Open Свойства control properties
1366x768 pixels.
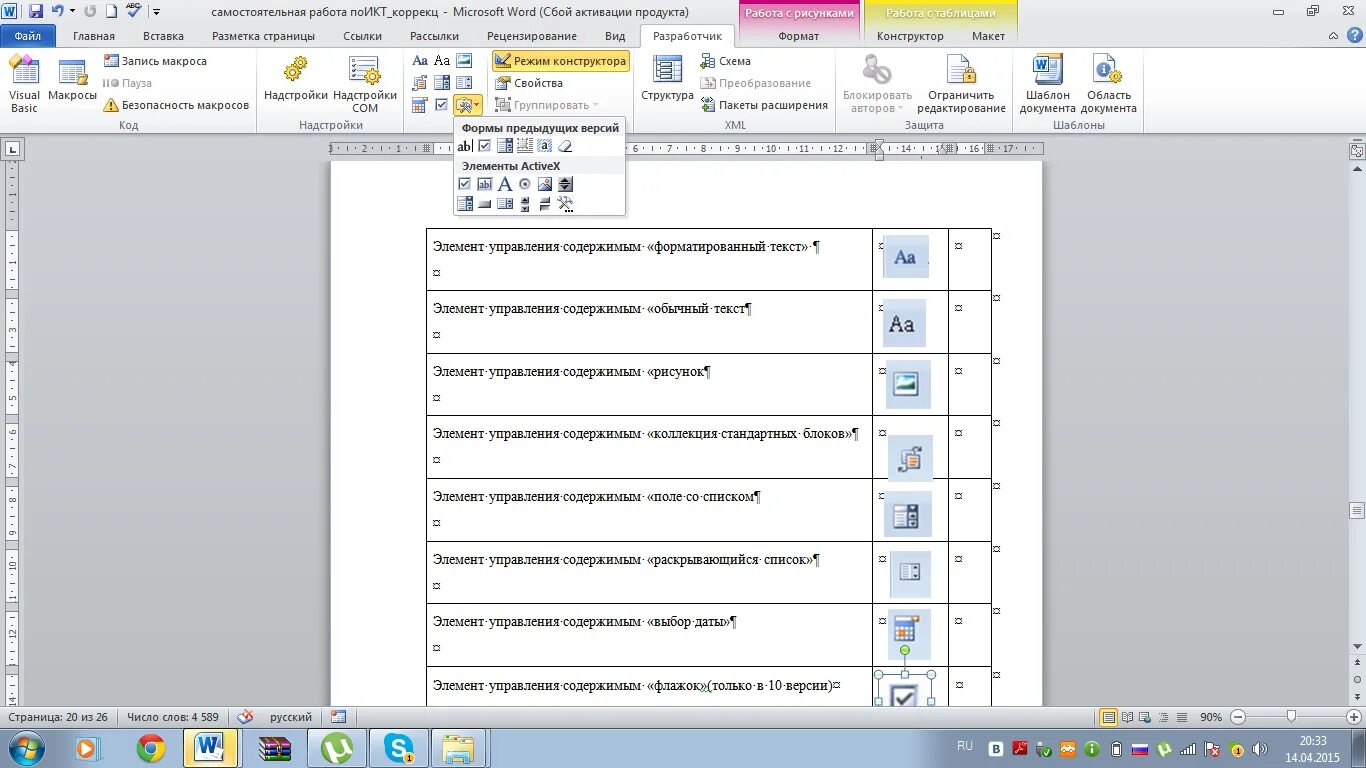point(529,83)
